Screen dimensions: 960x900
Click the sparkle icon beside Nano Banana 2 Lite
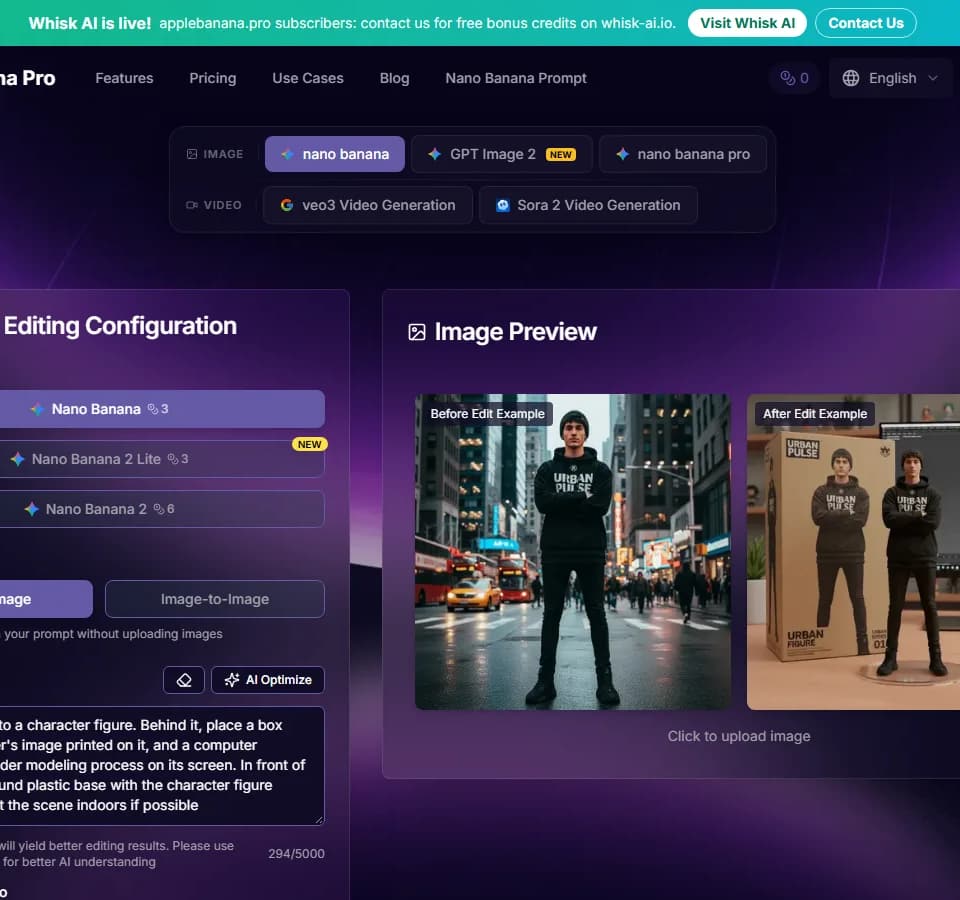click(18, 459)
